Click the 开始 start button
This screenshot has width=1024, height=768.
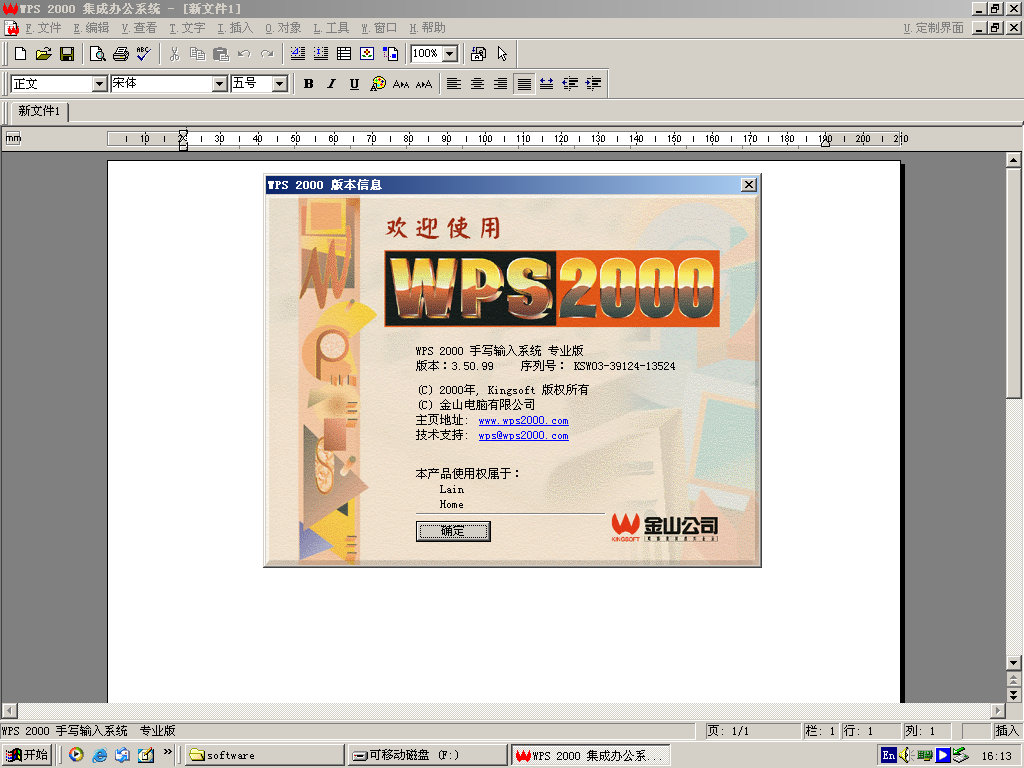(x=27, y=755)
